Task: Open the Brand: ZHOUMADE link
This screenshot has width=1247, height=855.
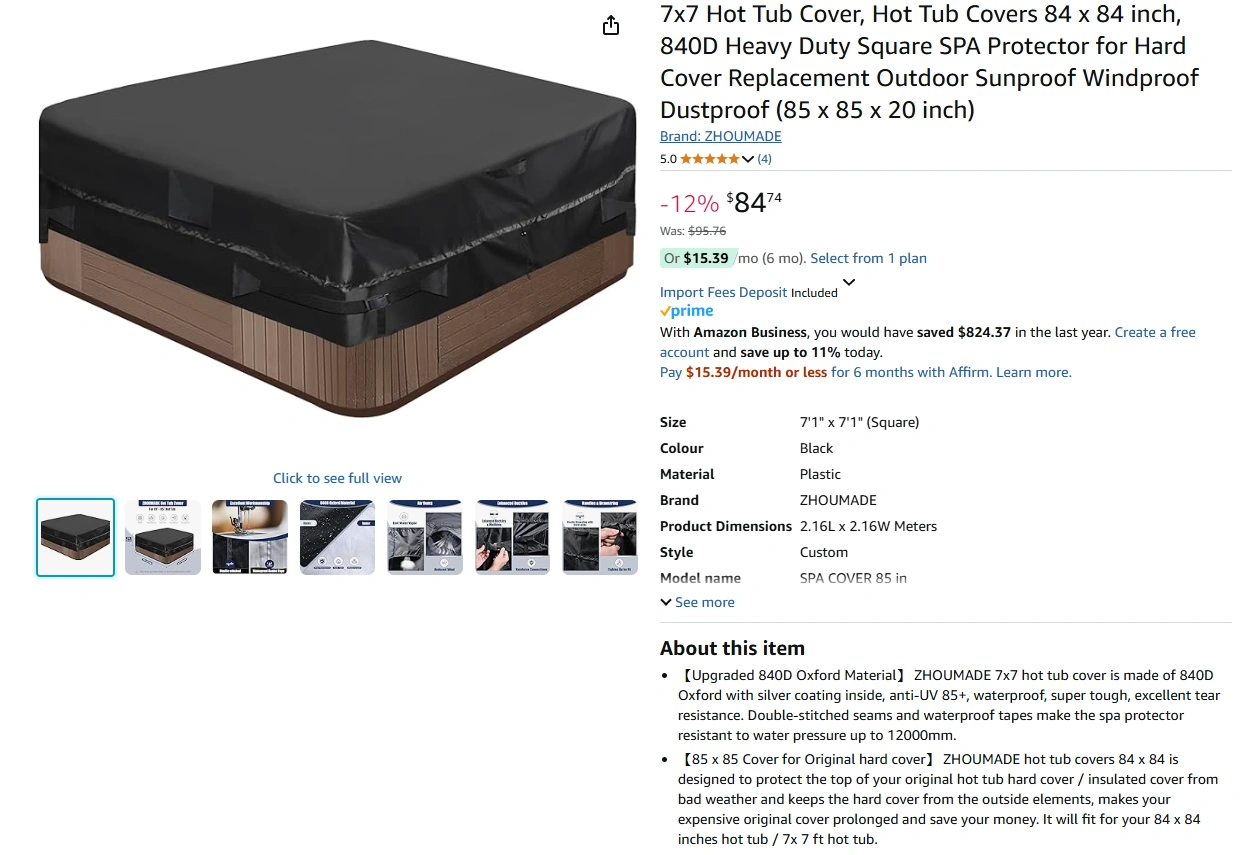Action: click(x=721, y=136)
